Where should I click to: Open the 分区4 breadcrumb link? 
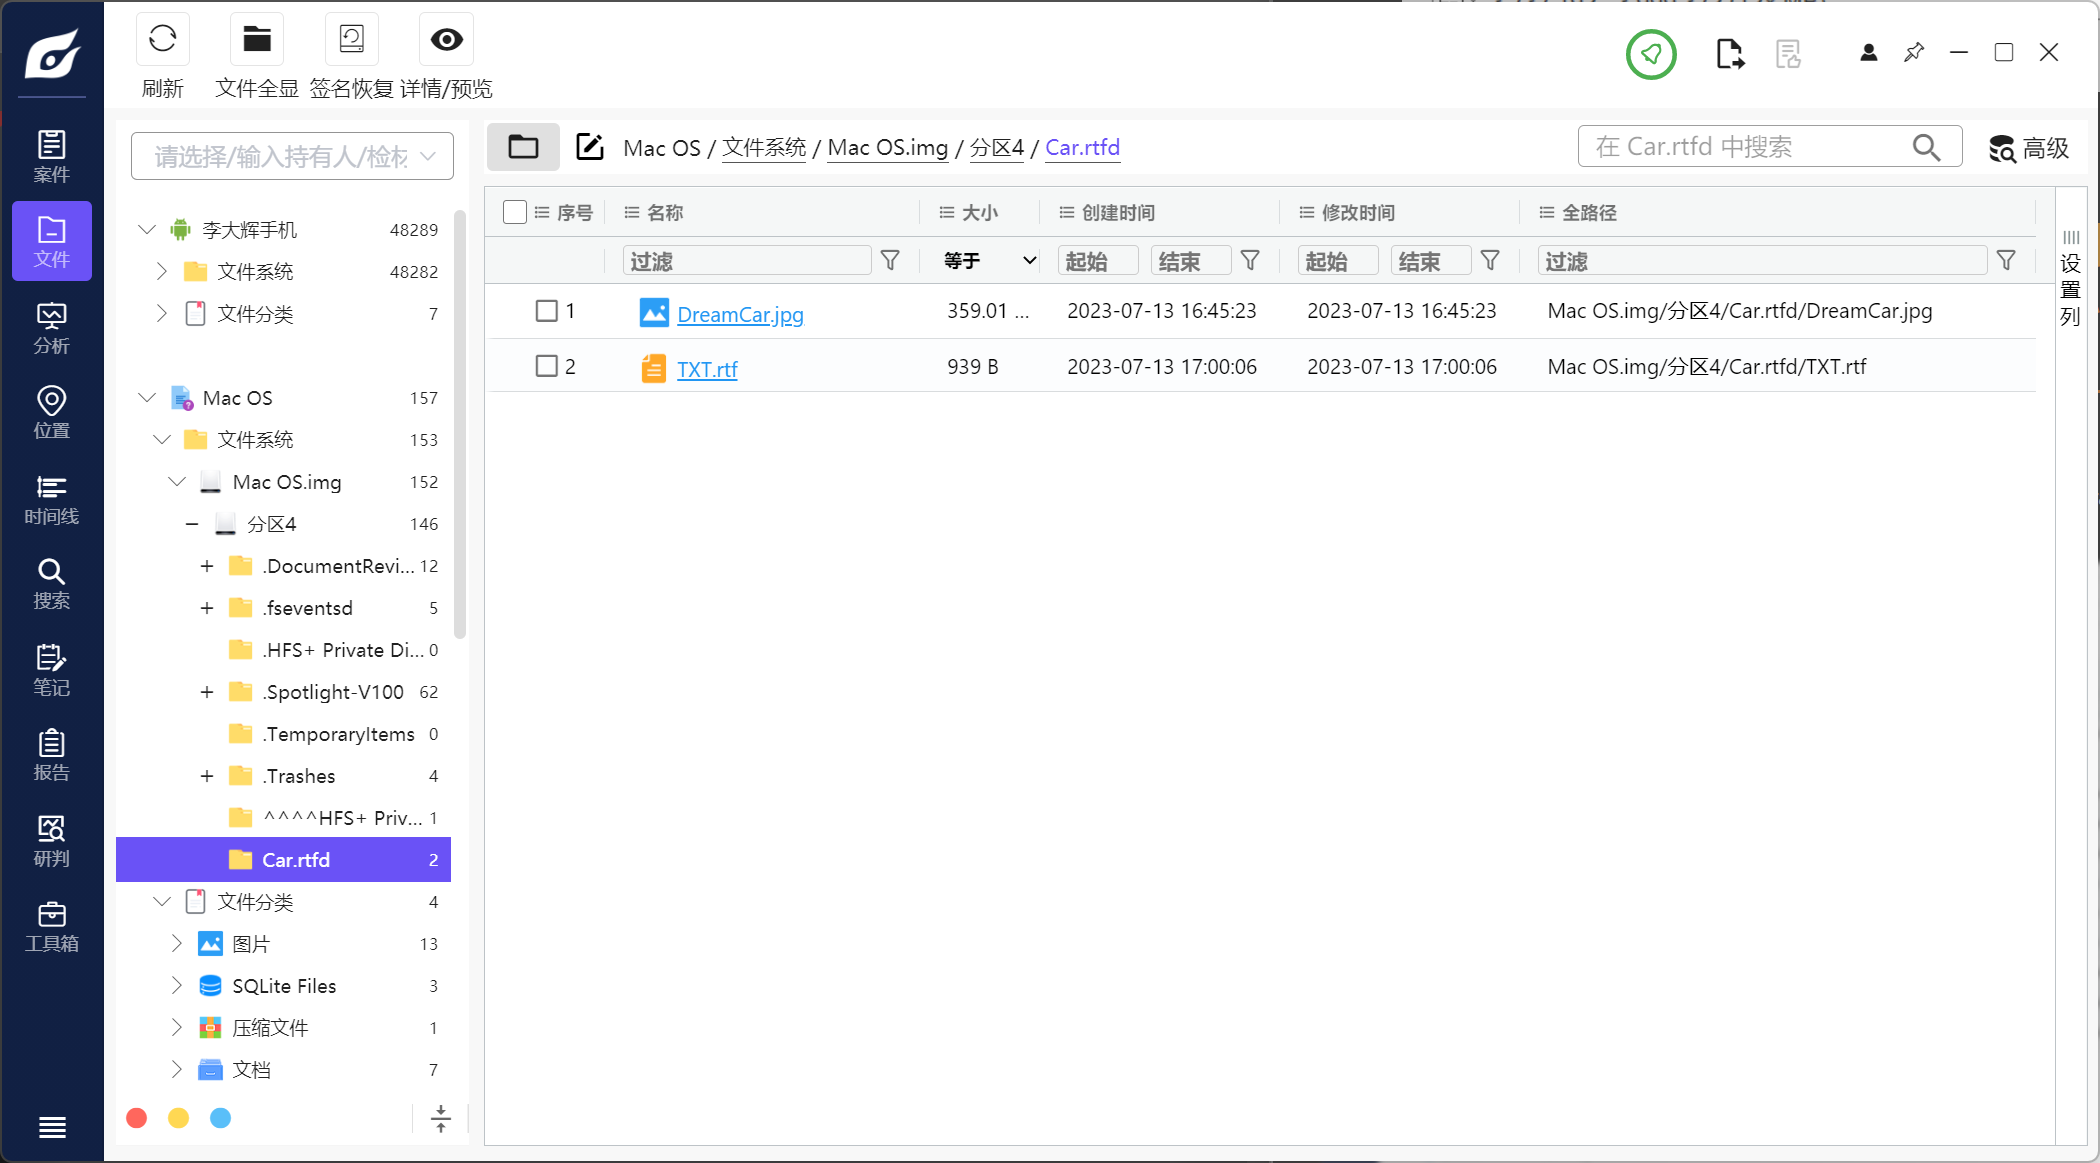(996, 148)
